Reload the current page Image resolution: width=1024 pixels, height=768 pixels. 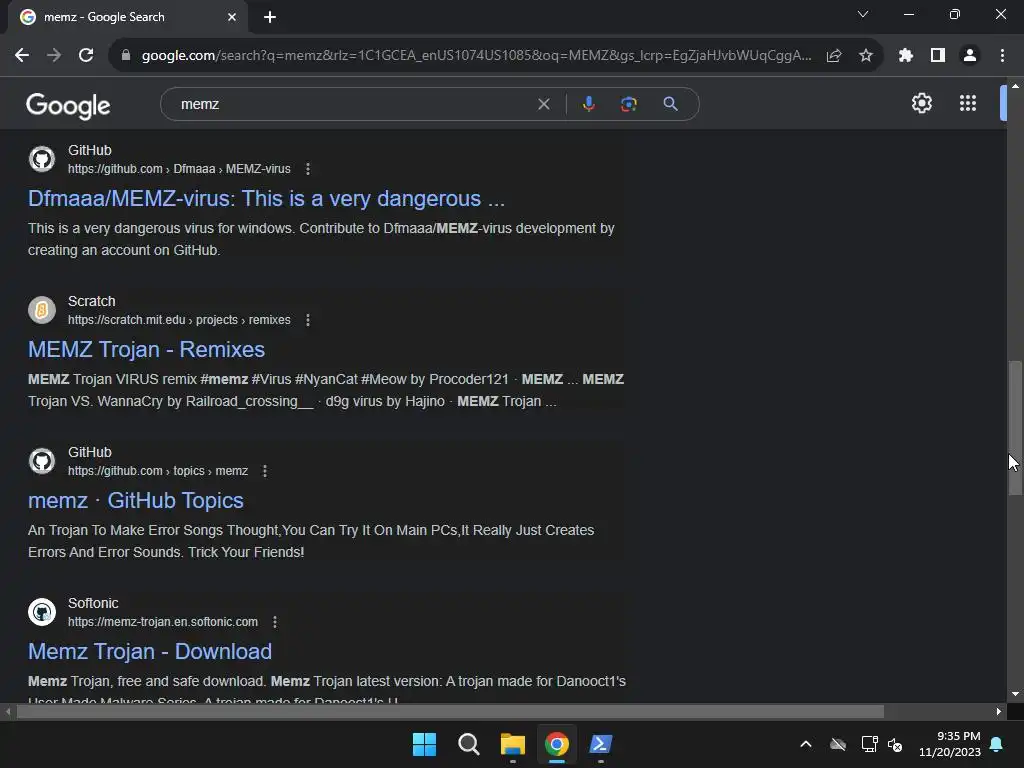[x=86, y=56]
